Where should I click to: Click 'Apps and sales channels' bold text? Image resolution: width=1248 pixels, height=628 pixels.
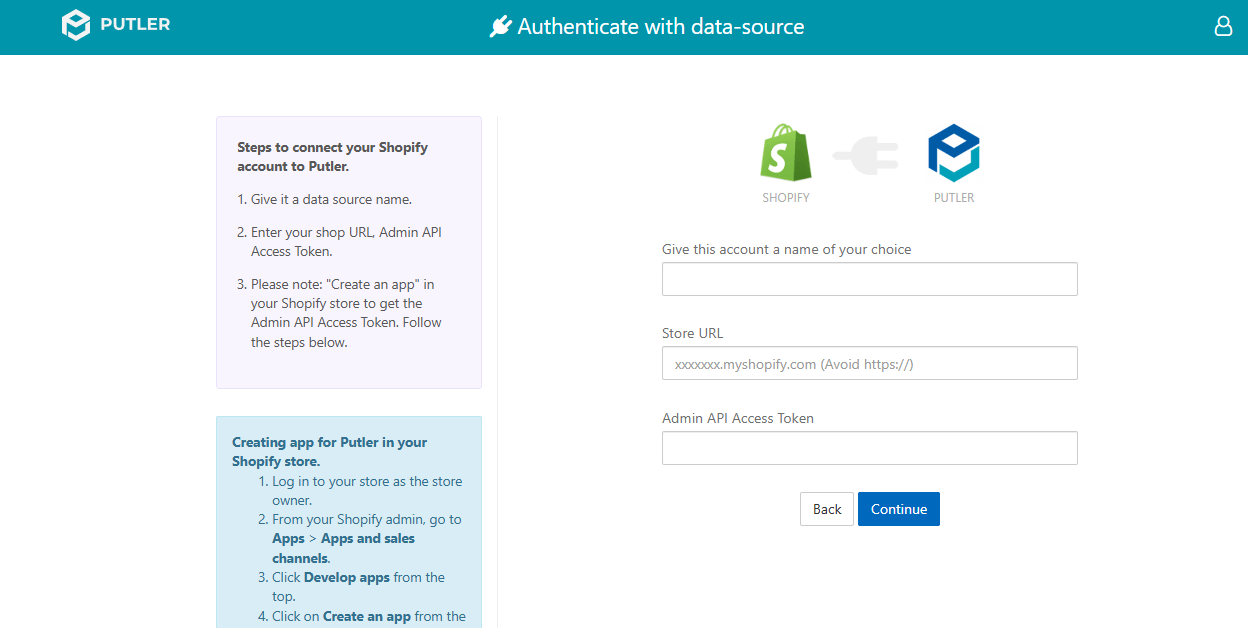[x=343, y=548]
